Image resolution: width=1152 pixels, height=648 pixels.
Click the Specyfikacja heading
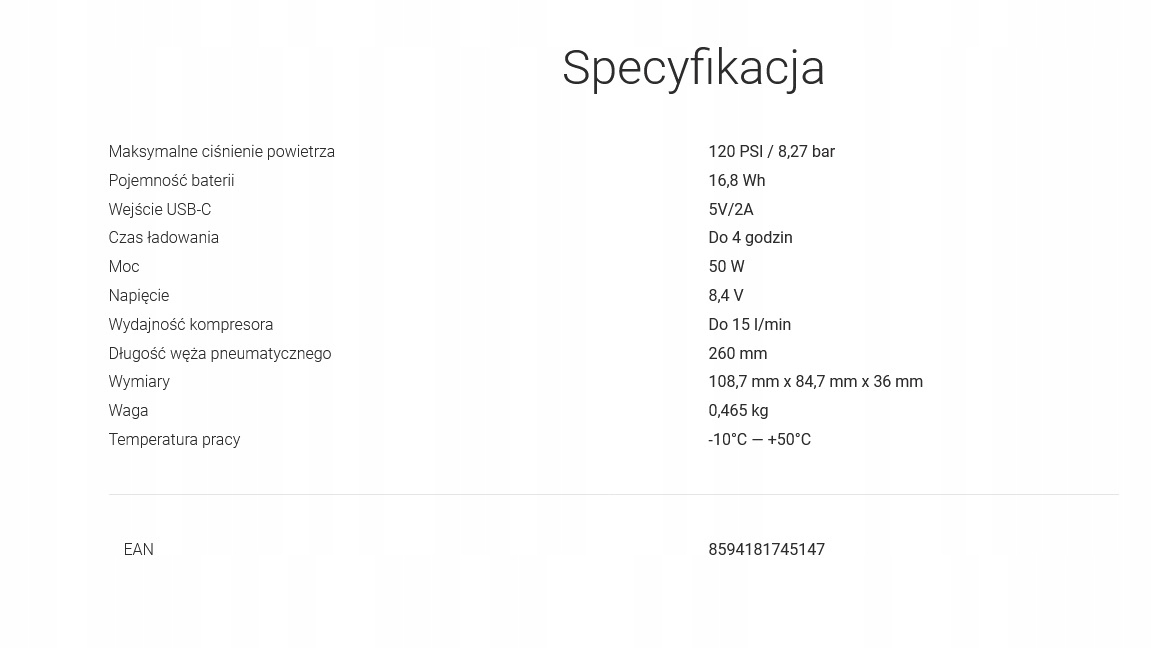coord(693,68)
